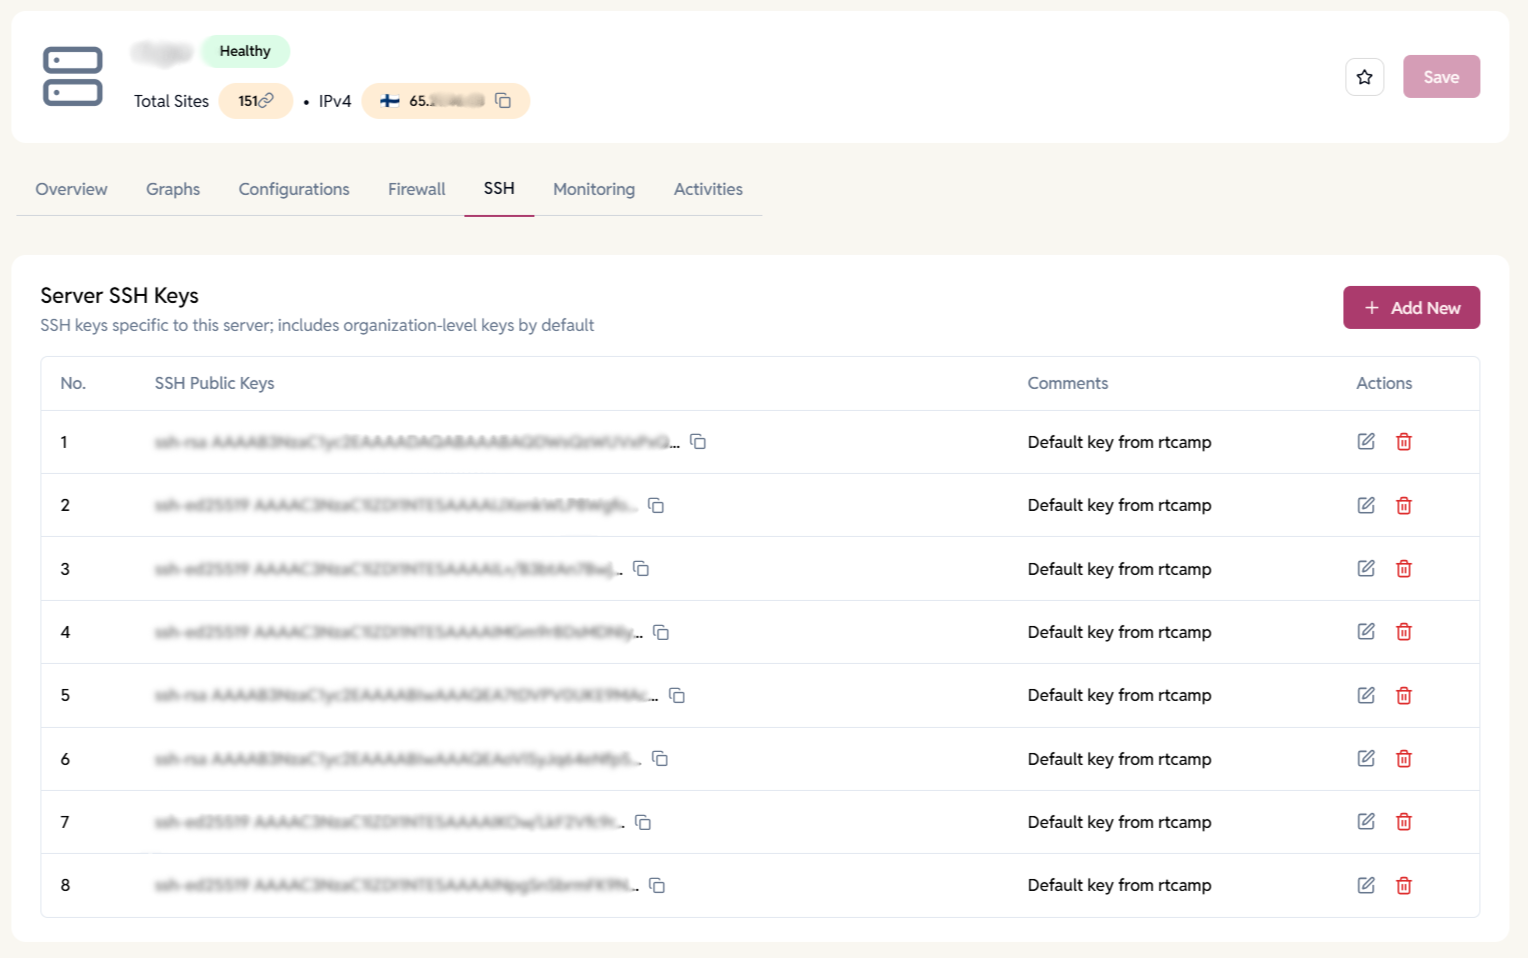The height and width of the screenshot is (958, 1528).
Task: Delete SSH key number 4
Action: click(x=1403, y=631)
